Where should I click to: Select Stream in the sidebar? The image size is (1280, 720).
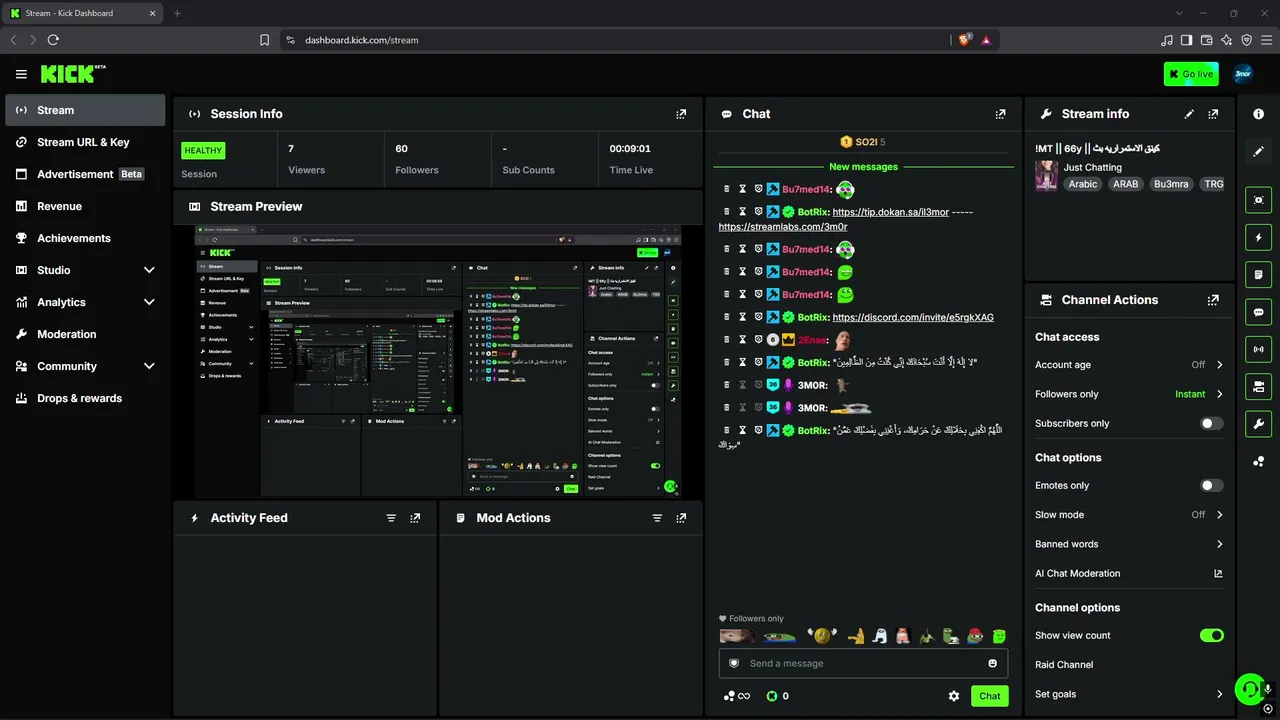click(x=85, y=110)
